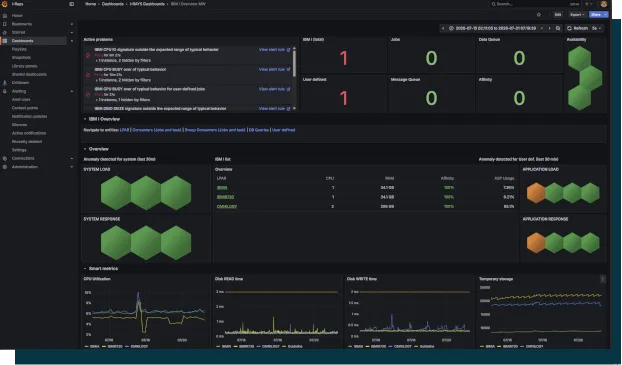Click the orange Application Load hexagon
The image size is (622, 365).
536,193
